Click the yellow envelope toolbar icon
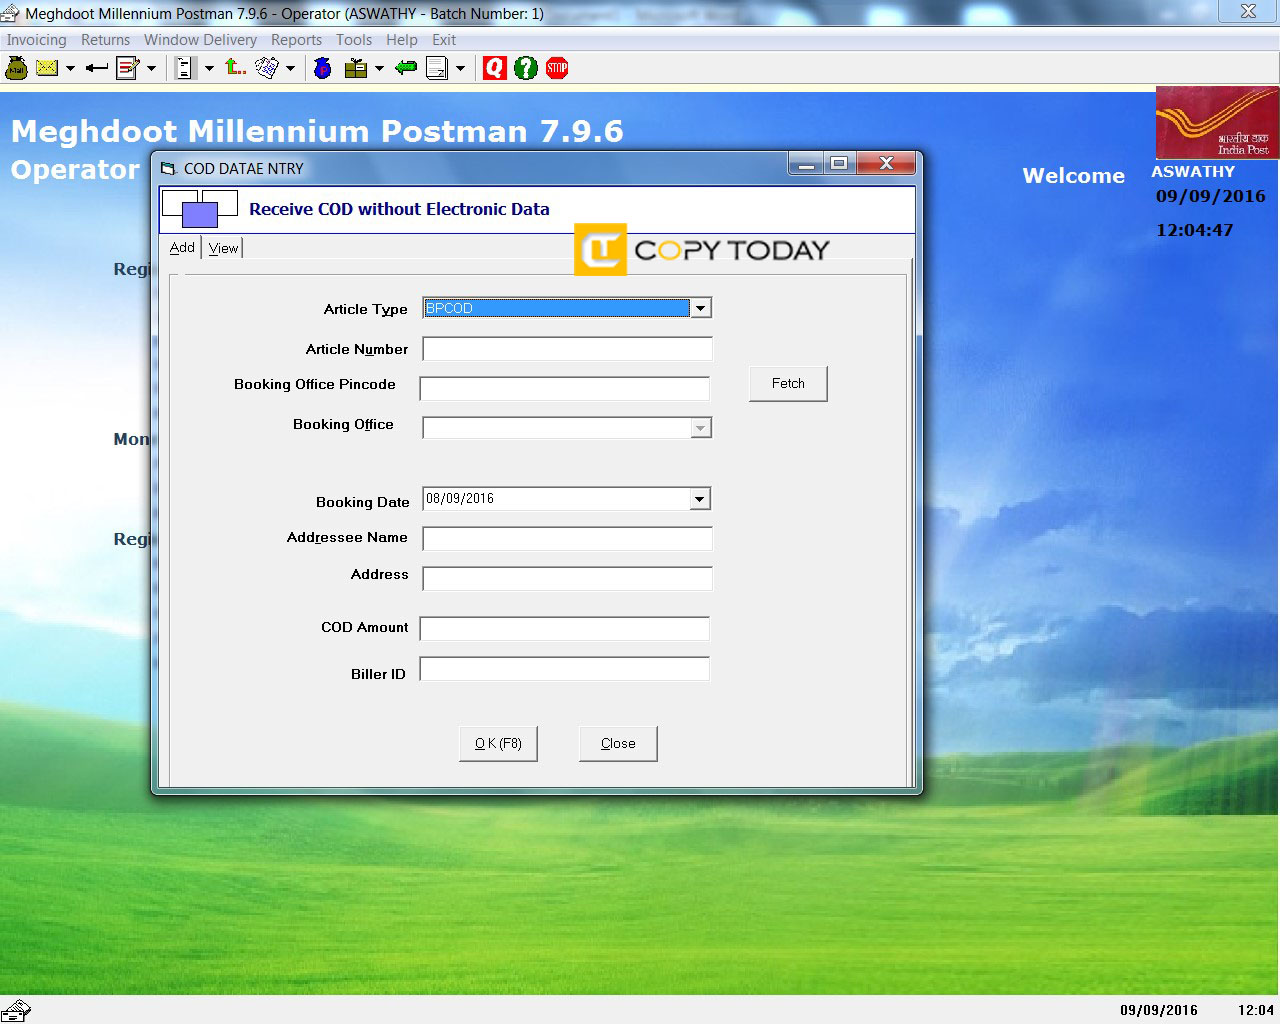 (x=47, y=68)
